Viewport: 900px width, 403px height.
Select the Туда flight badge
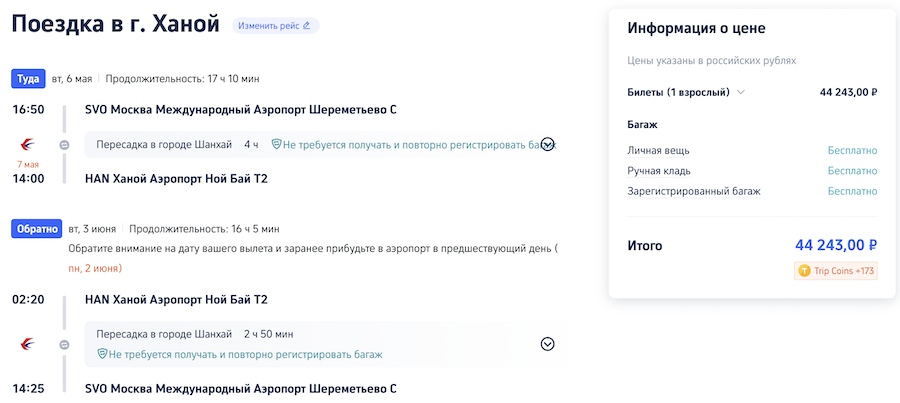(x=27, y=79)
